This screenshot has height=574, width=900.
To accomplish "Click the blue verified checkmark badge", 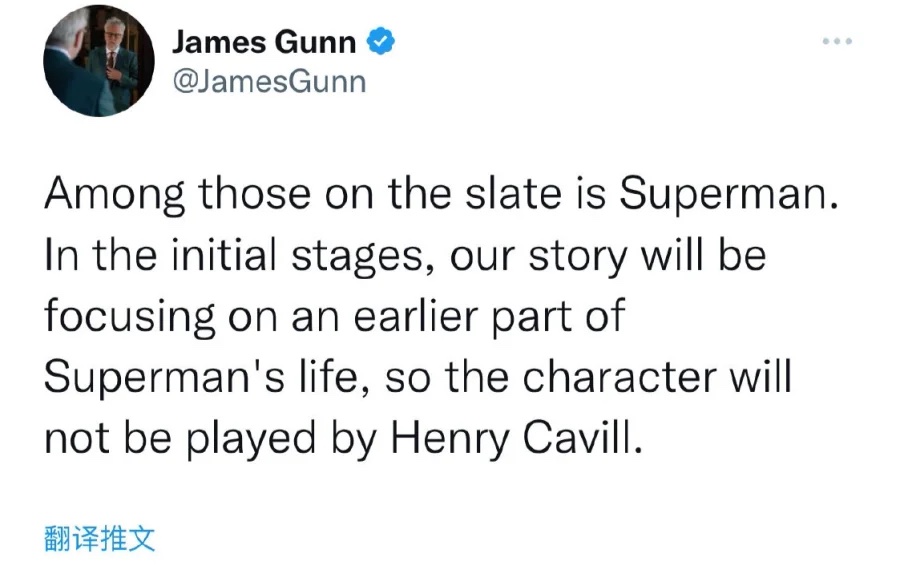I will 381,41.
